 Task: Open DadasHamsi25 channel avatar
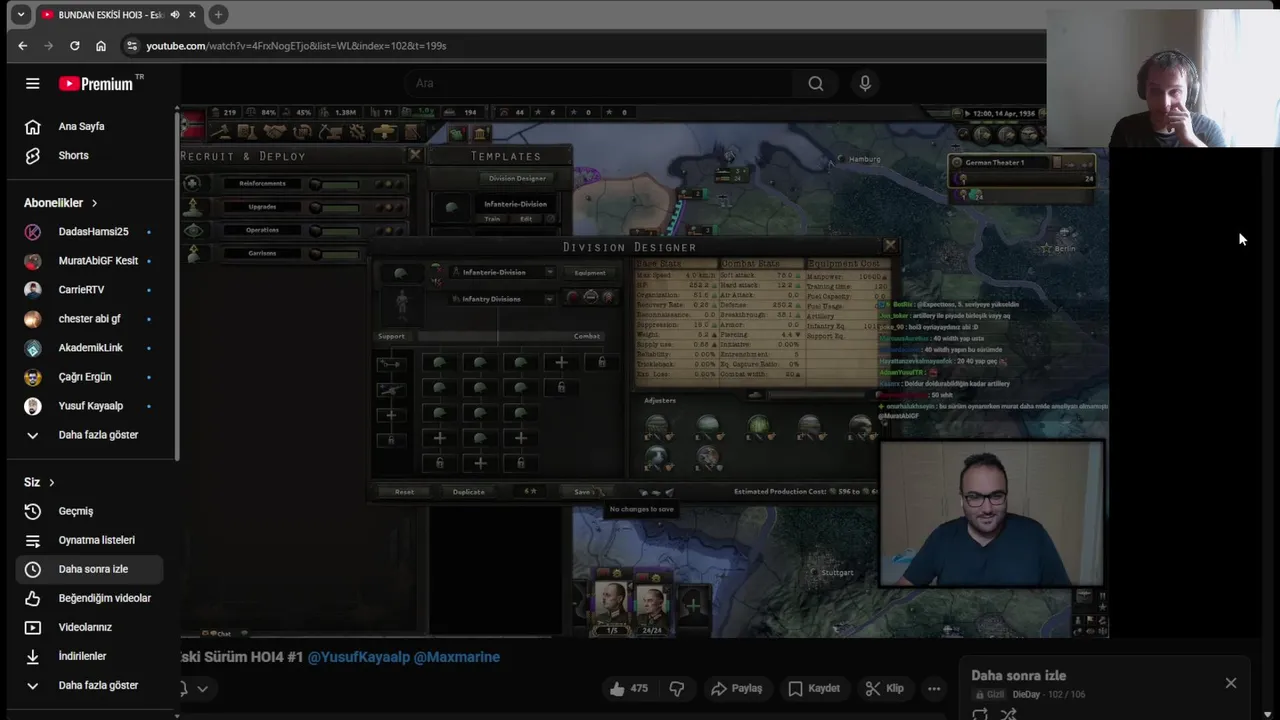pyautogui.click(x=33, y=232)
